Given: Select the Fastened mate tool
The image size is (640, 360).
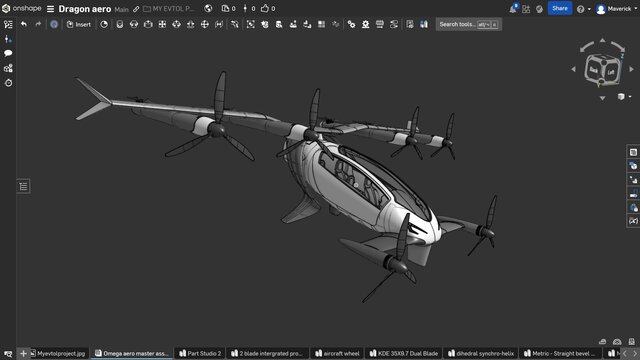Looking at the screenshot, I should click(120, 24).
